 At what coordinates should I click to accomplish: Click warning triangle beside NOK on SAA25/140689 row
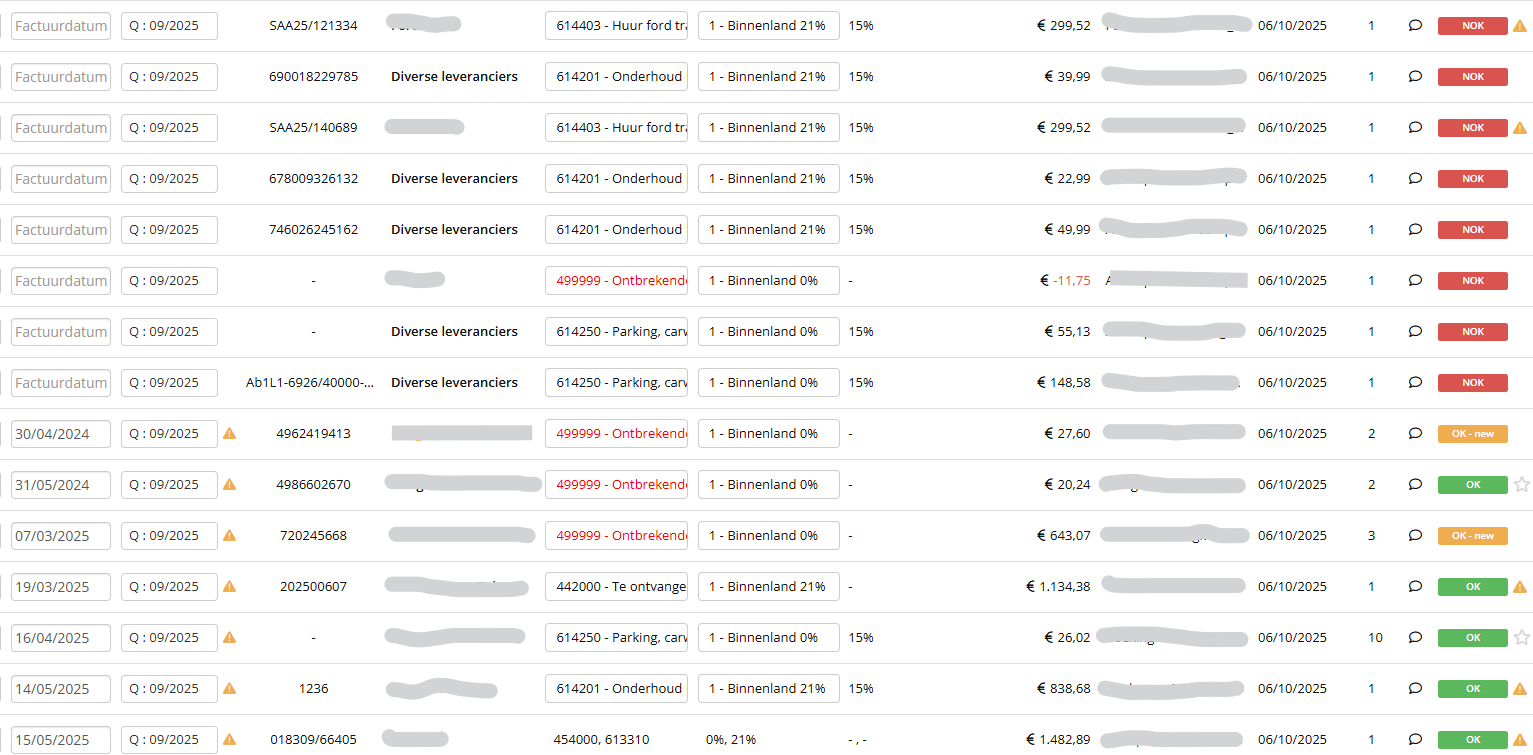[x=1520, y=128]
